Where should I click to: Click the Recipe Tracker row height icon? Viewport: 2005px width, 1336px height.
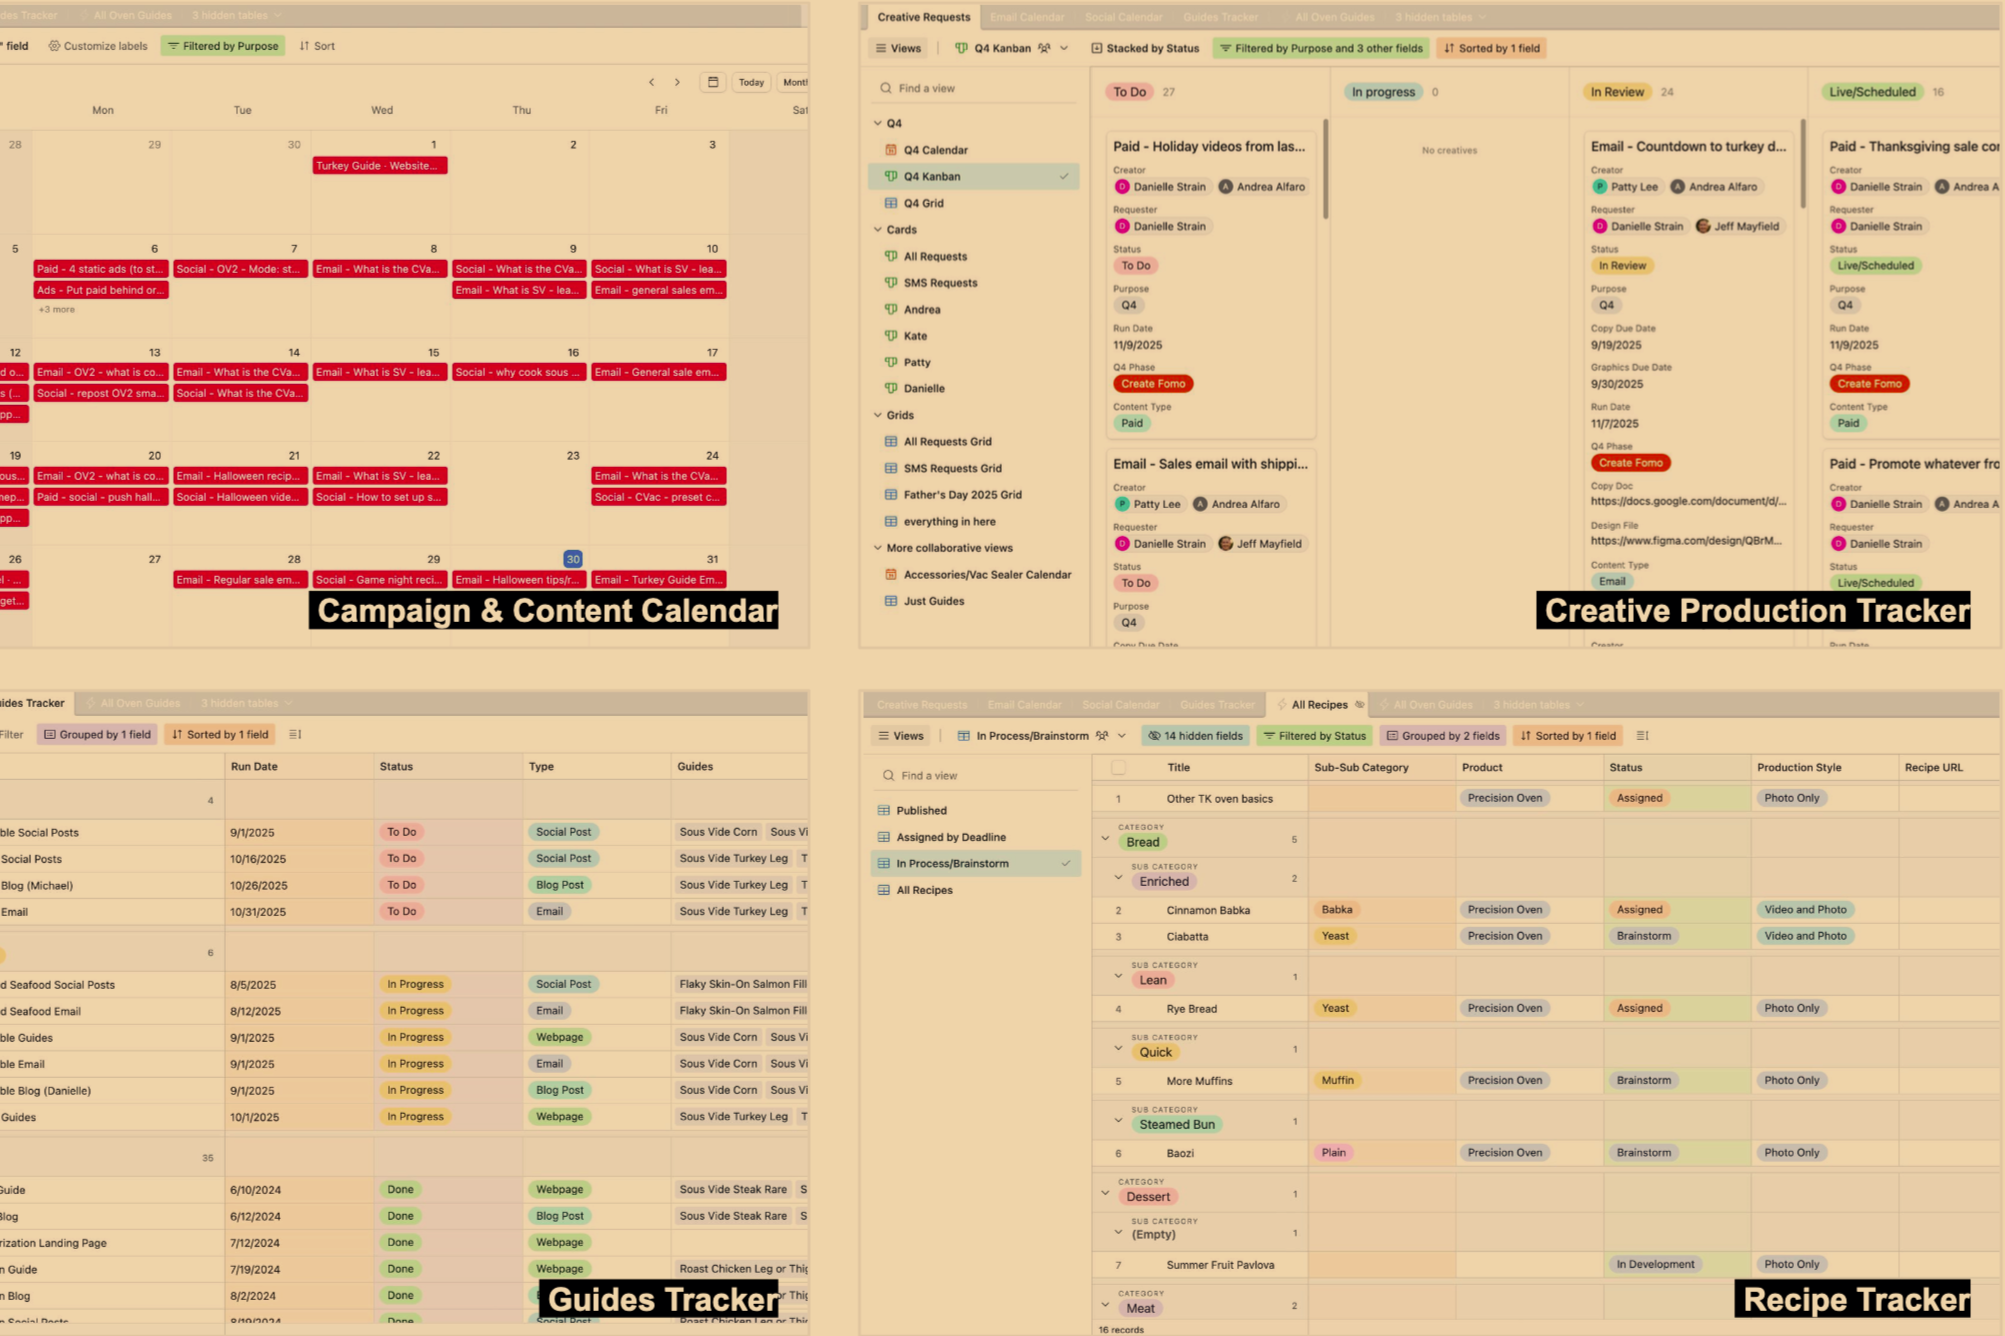point(1642,735)
